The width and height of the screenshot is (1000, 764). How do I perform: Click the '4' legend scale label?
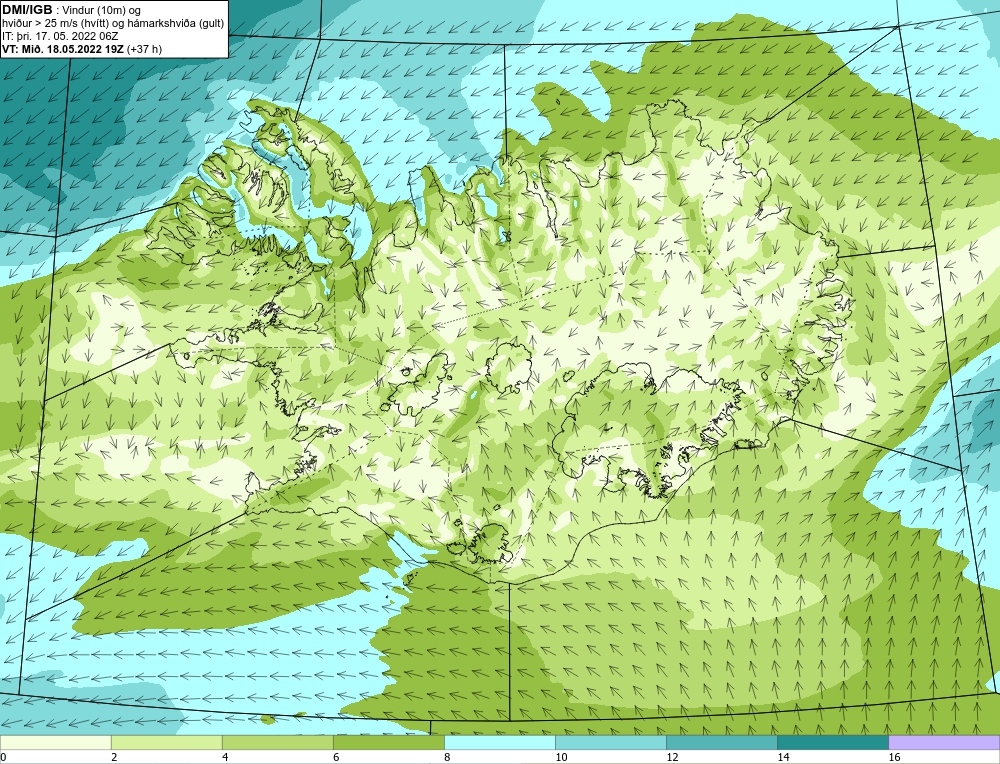pyautogui.click(x=225, y=757)
